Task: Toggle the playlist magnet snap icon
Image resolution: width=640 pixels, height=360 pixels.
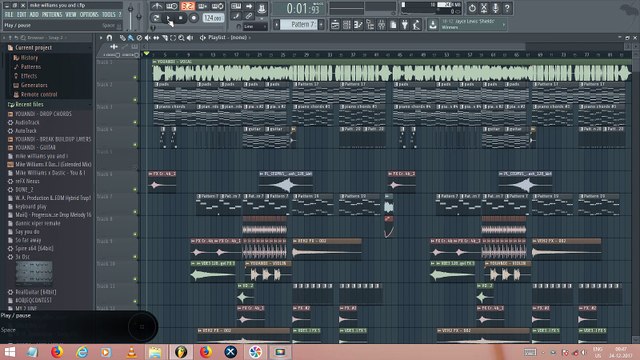Action: [109, 38]
